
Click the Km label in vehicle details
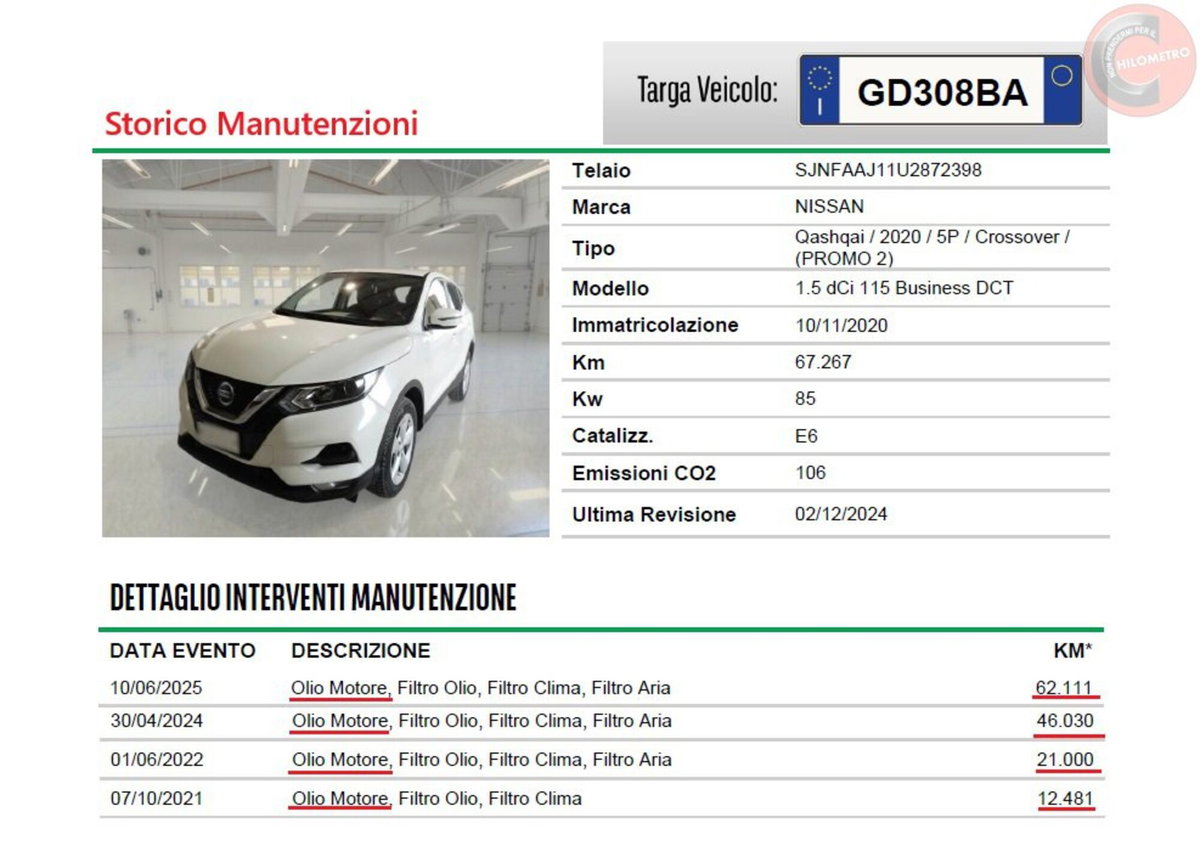588,362
